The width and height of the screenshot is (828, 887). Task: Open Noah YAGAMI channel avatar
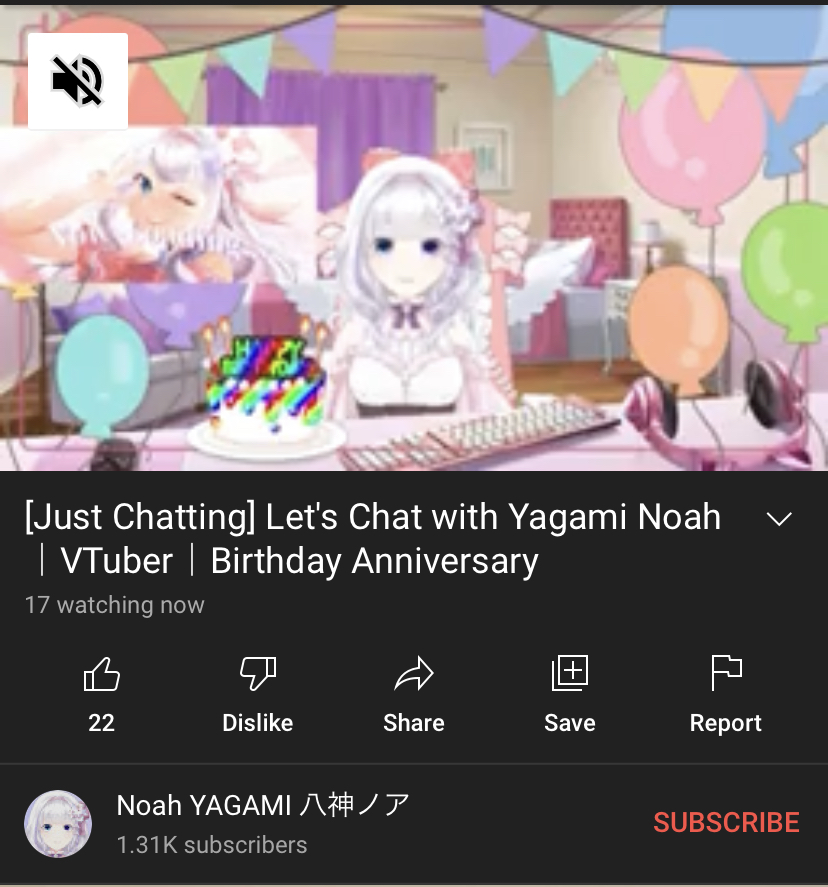click(58, 824)
